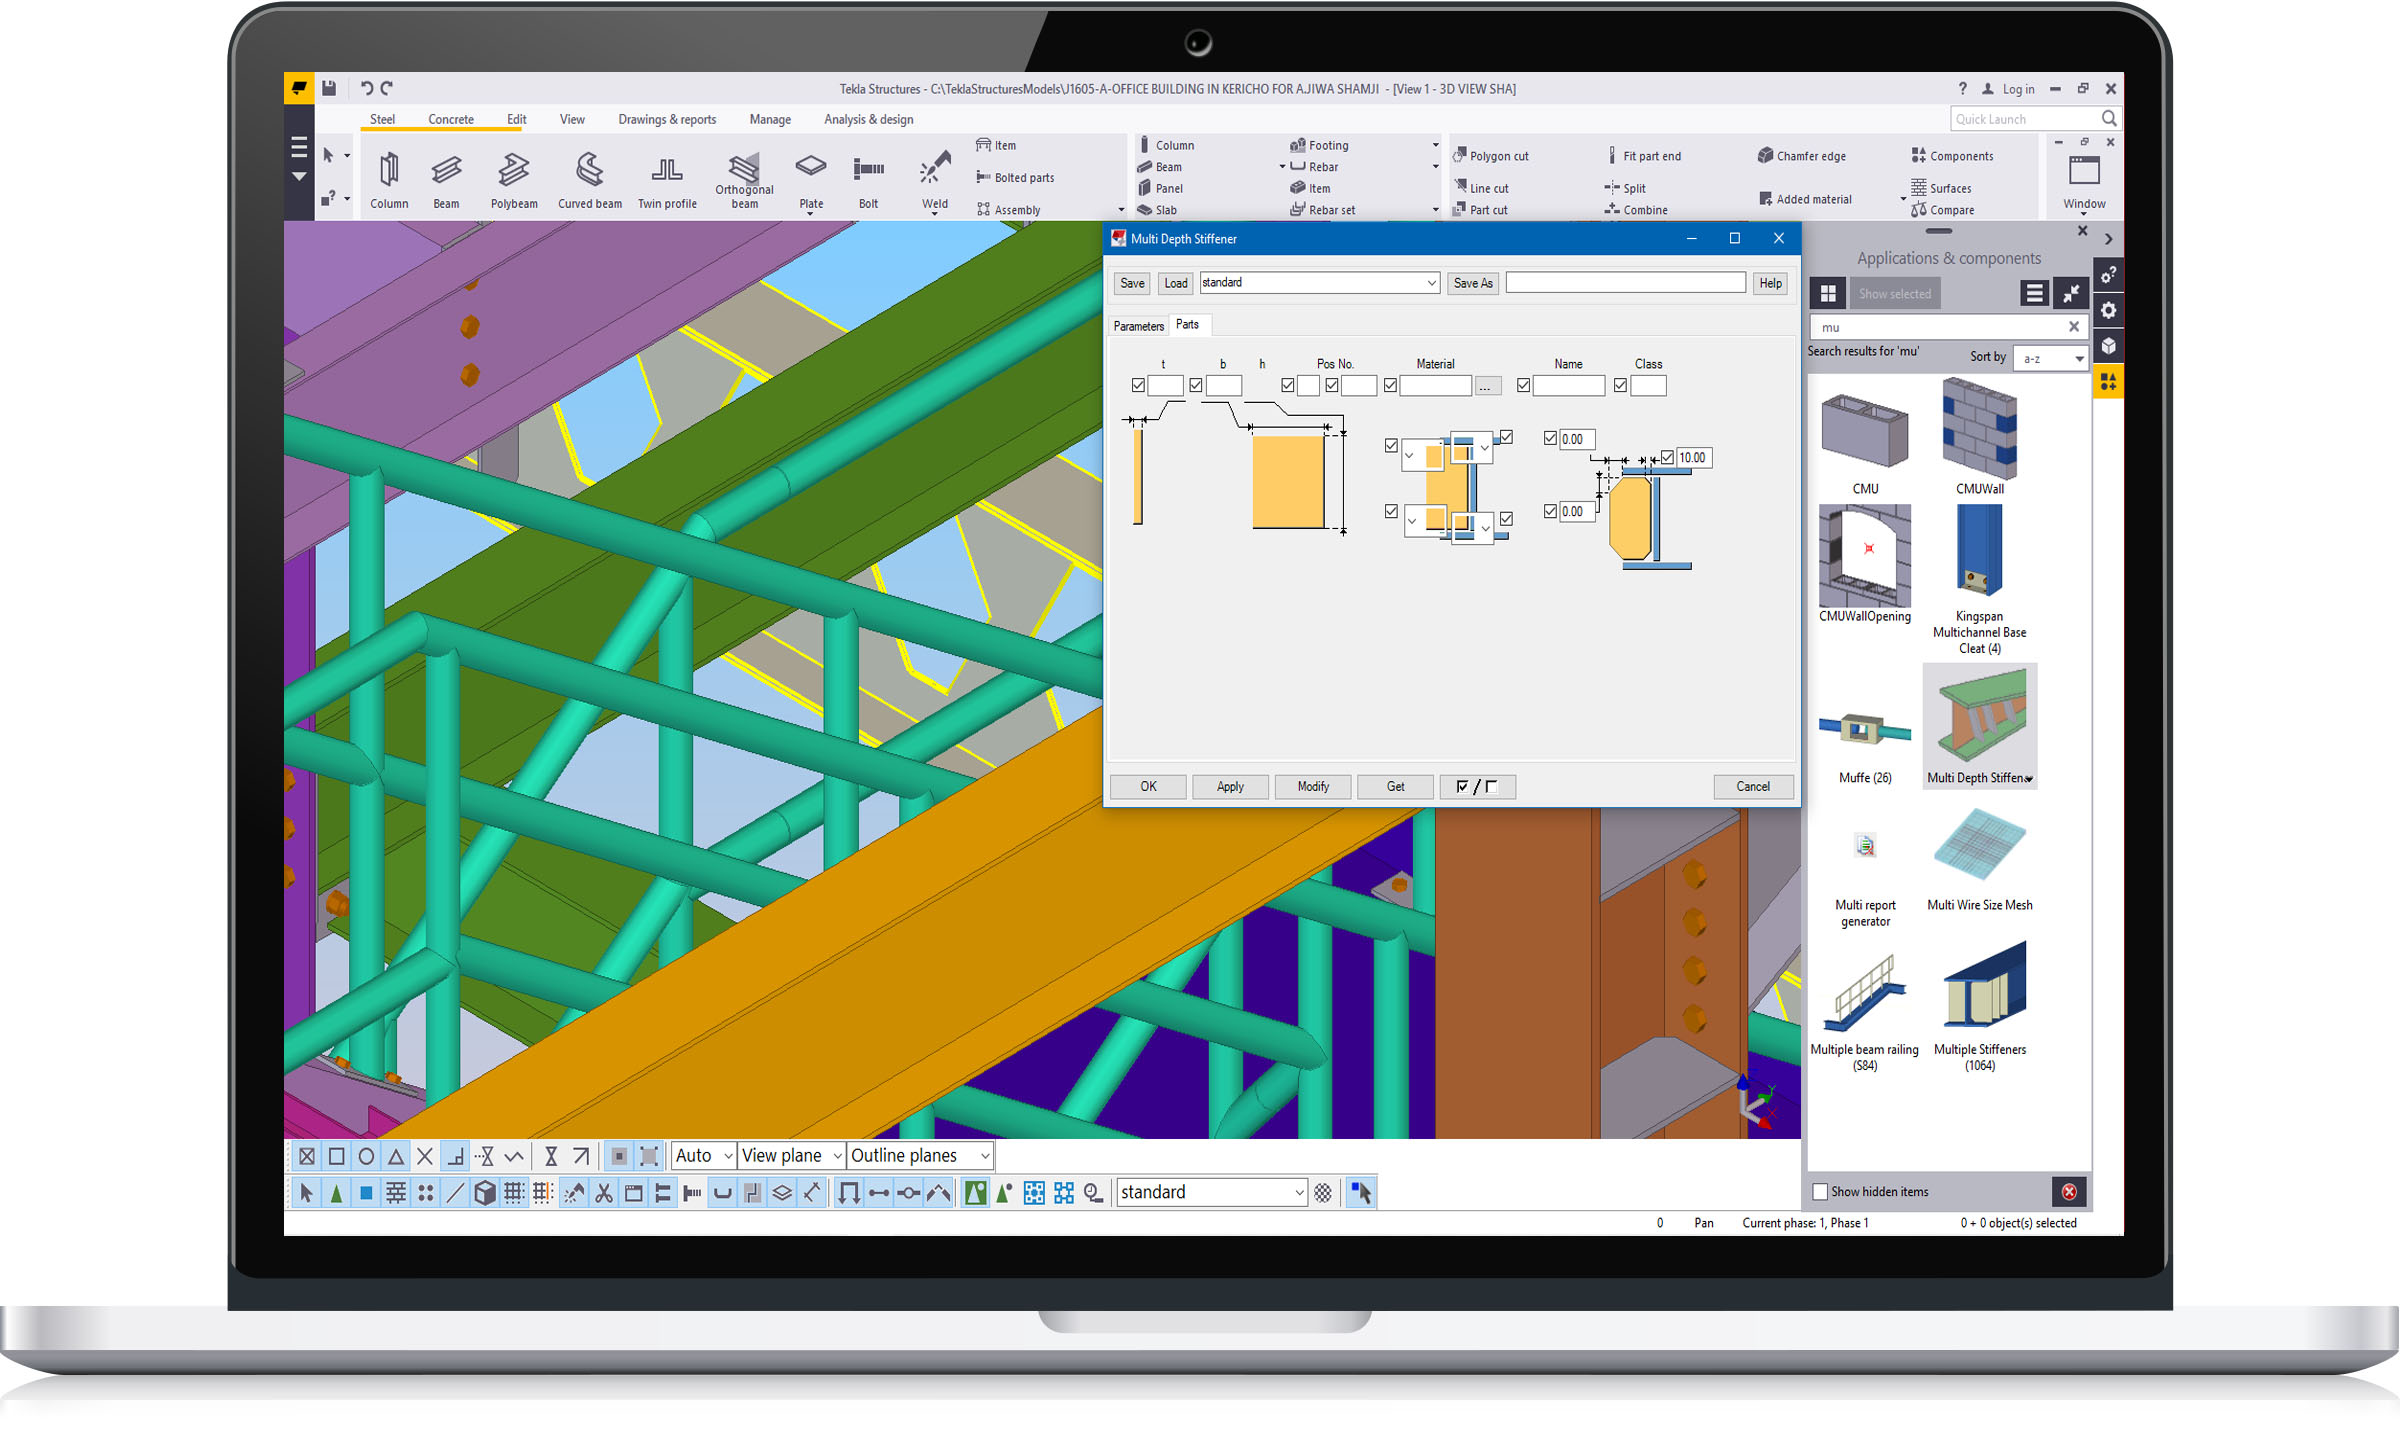
Task: Toggle the b width checkbox
Action: click(x=1196, y=385)
